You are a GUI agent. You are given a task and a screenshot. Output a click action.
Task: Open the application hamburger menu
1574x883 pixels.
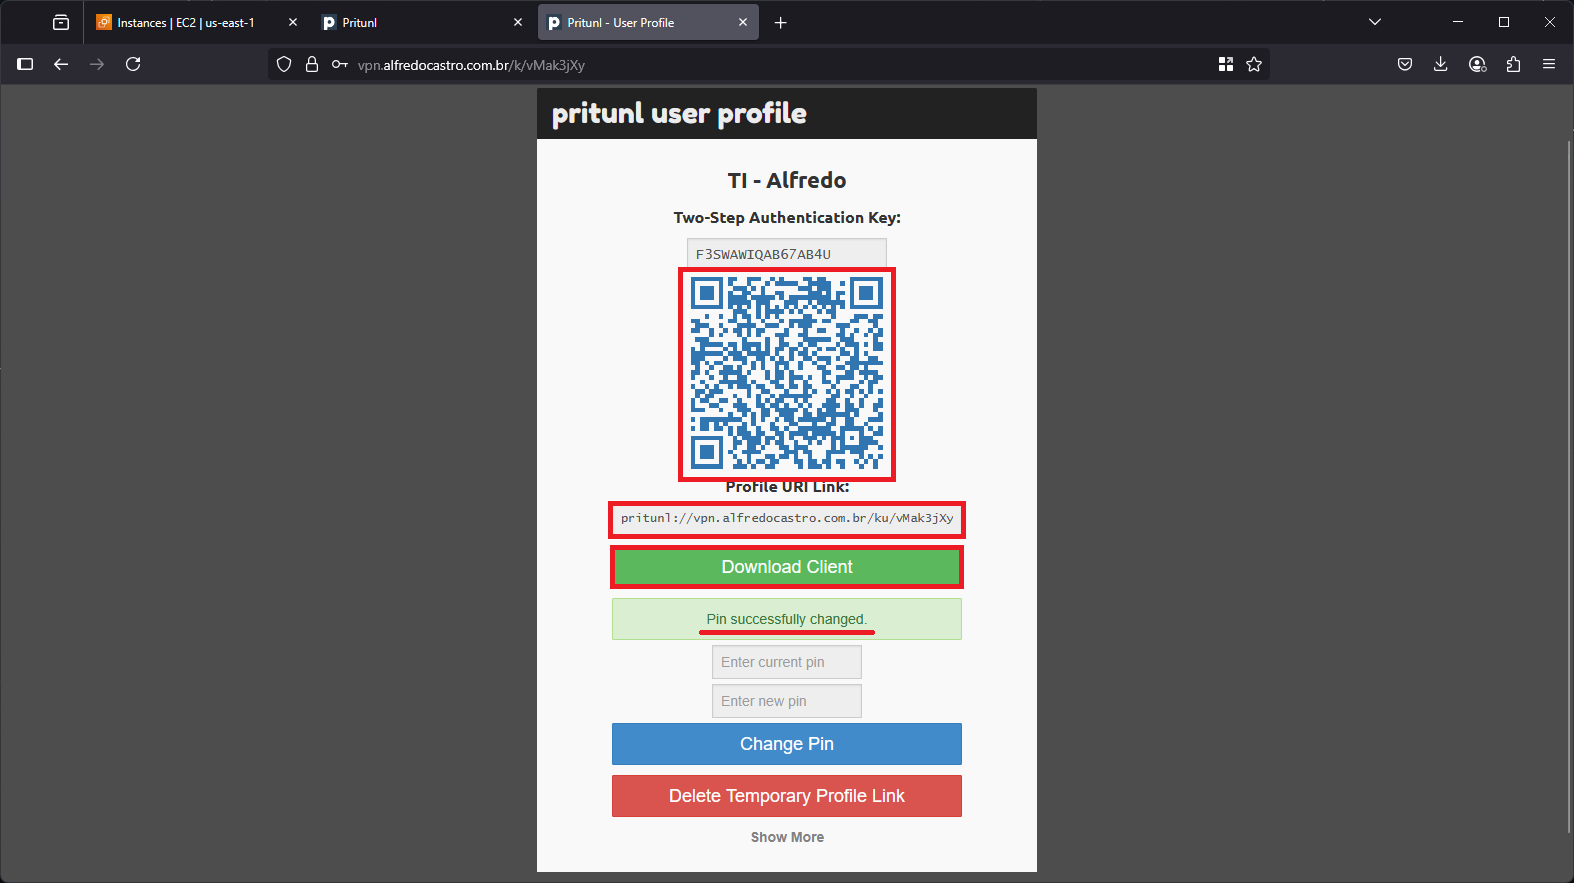1549,64
